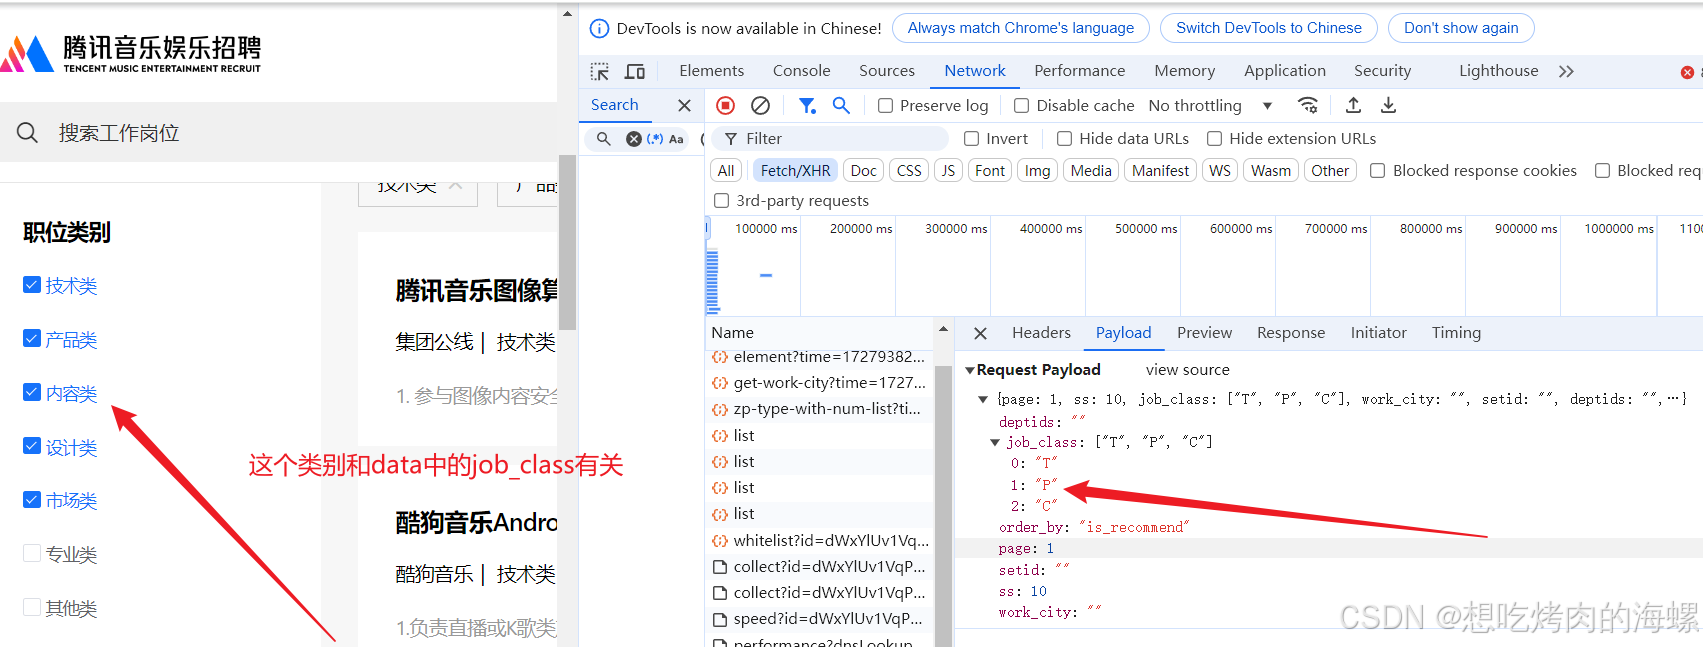Image resolution: width=1703 pixels, height=647 pixels.
Task: Close the Search drawer panel
Action: coord(684,105)
